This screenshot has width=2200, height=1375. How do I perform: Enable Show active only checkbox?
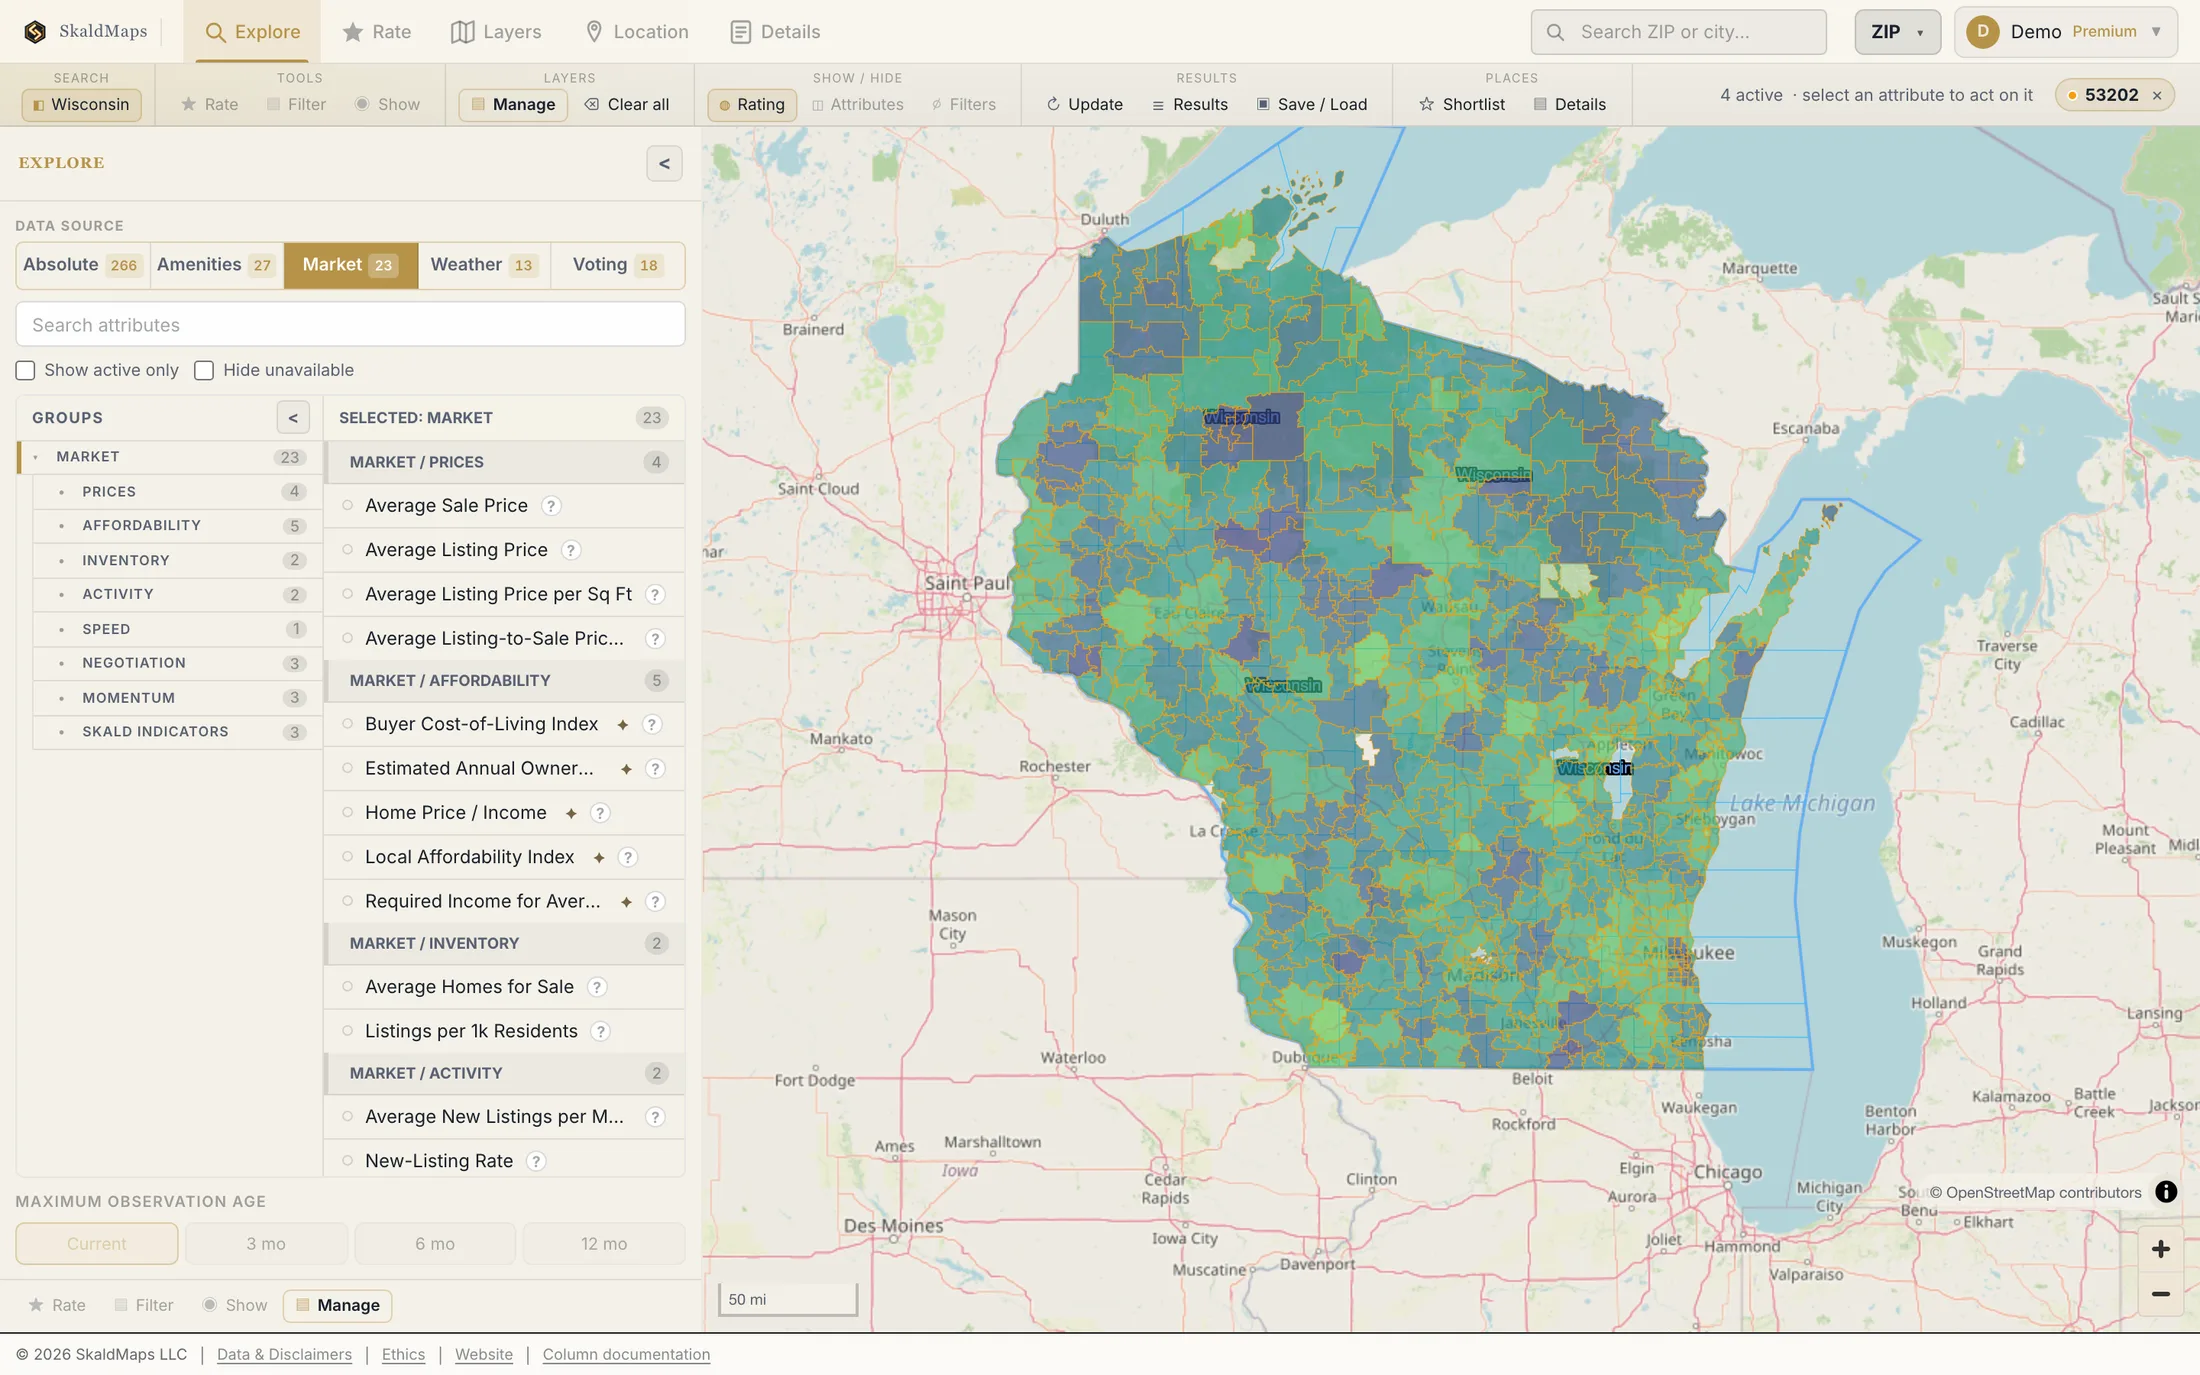tap(25, 371)
